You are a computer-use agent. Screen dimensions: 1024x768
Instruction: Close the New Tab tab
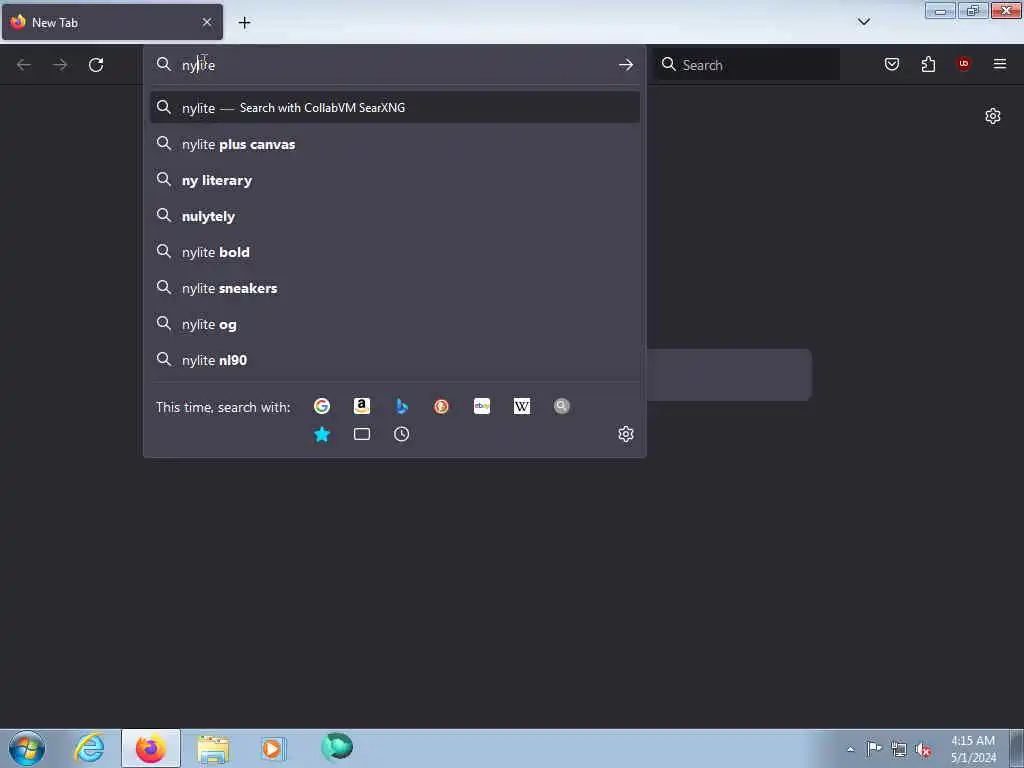(207, 22)
